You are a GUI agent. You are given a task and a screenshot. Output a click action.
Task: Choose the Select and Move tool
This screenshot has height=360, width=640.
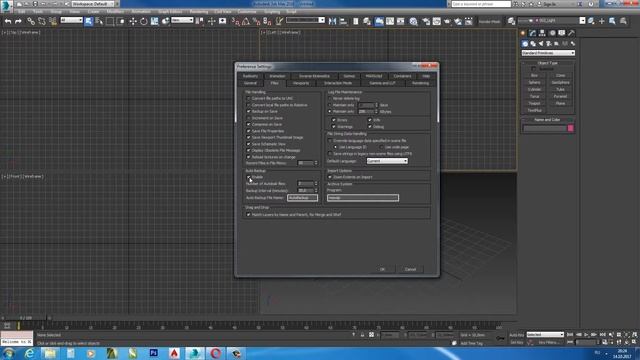(x=133, y=21)
